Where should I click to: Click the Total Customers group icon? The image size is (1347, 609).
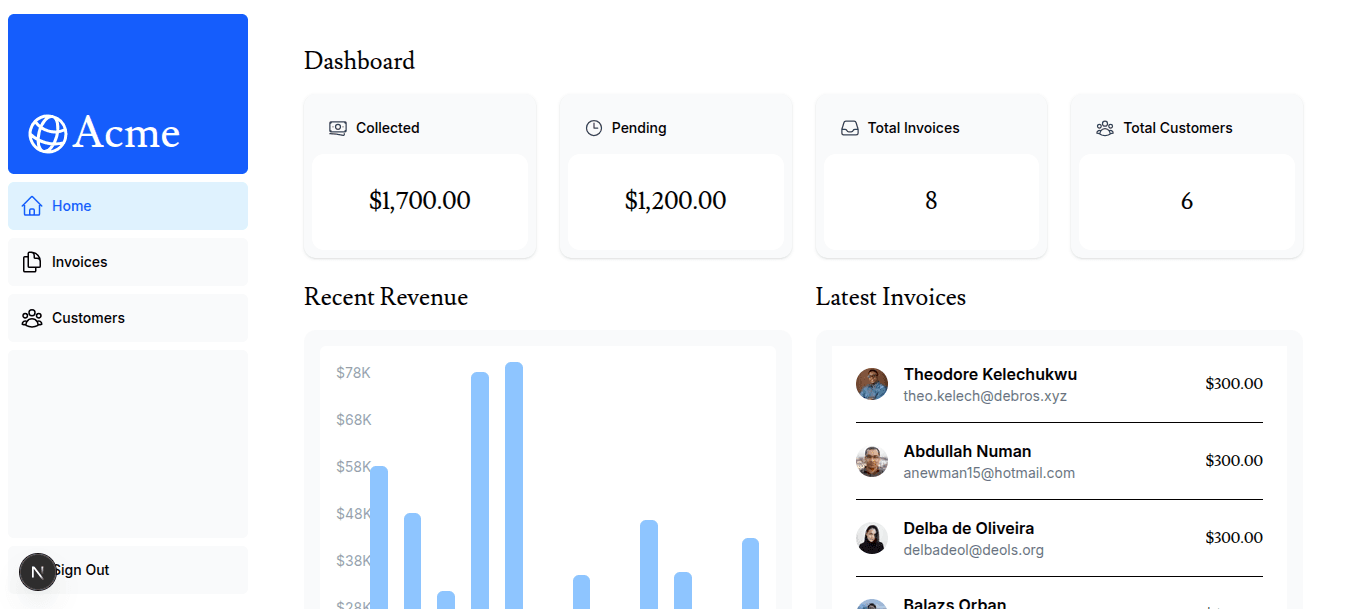coord(1105,128)
